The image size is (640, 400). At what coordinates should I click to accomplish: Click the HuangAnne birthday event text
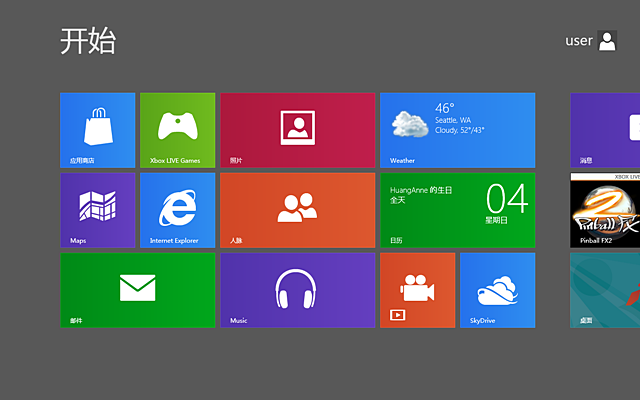click(421, 190)
